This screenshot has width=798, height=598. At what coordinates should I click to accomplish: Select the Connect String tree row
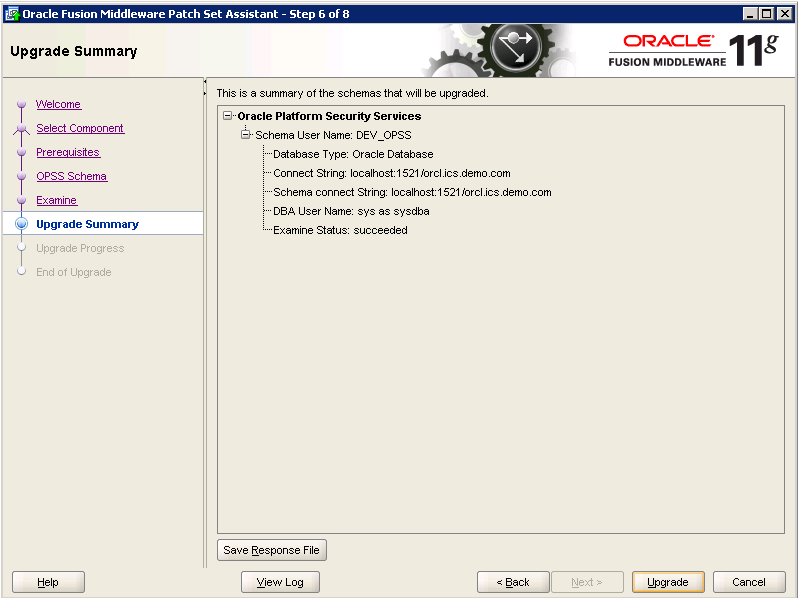[x=392, y=173]
